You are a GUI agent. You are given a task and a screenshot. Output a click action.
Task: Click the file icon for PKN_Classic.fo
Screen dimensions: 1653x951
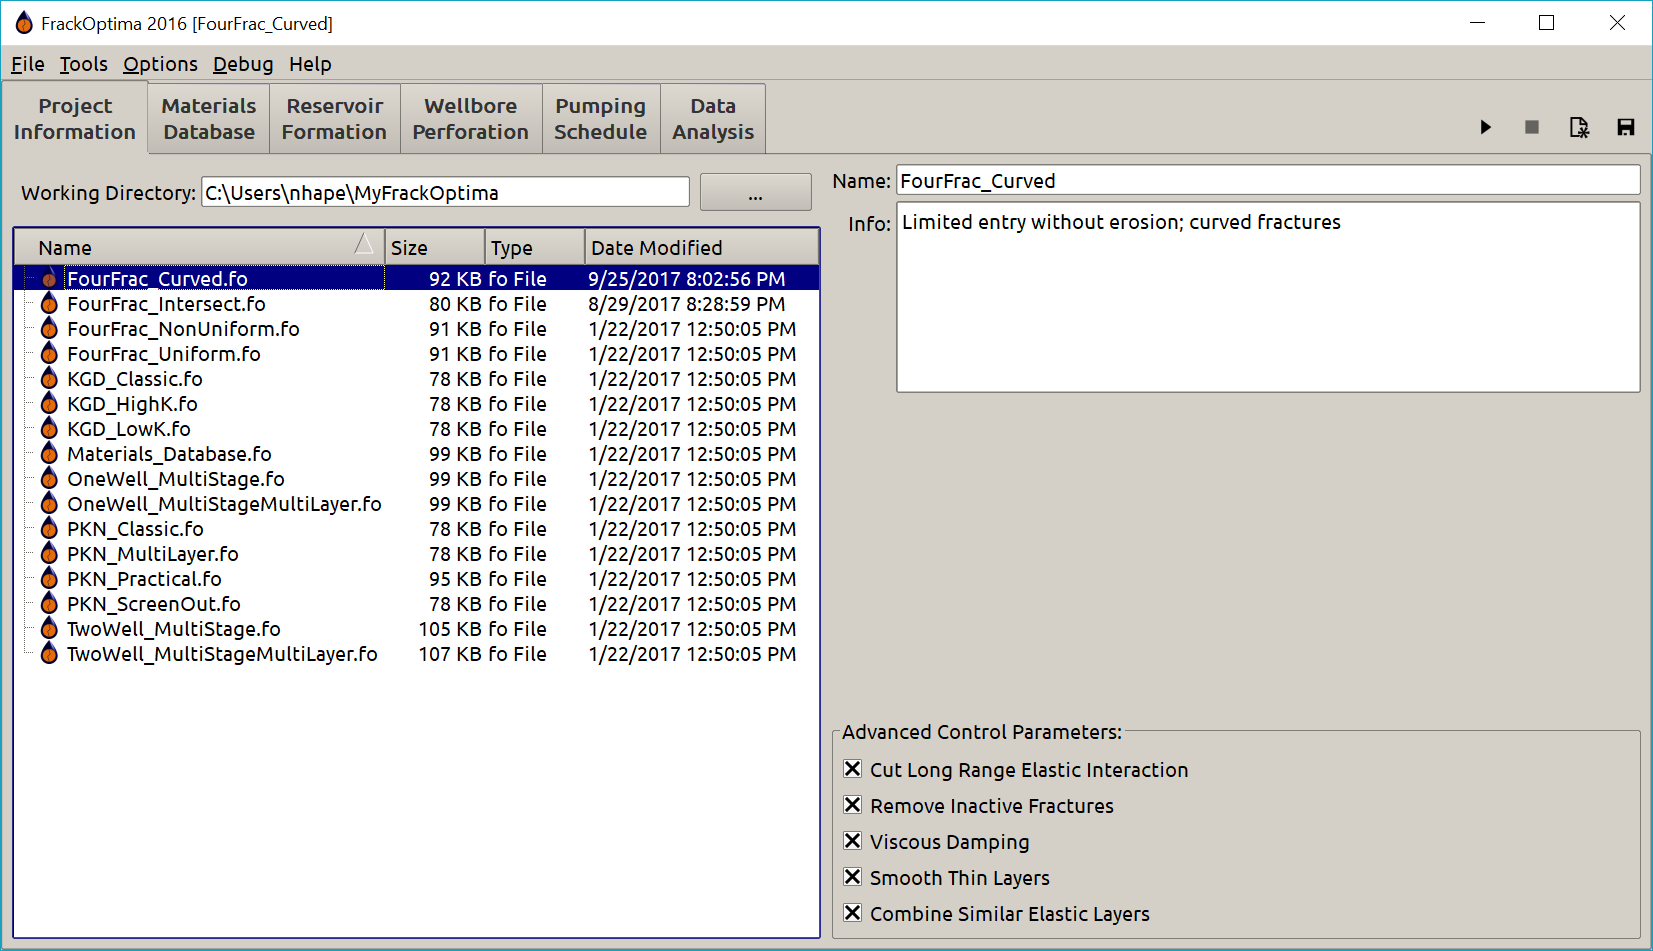(49, 528)
